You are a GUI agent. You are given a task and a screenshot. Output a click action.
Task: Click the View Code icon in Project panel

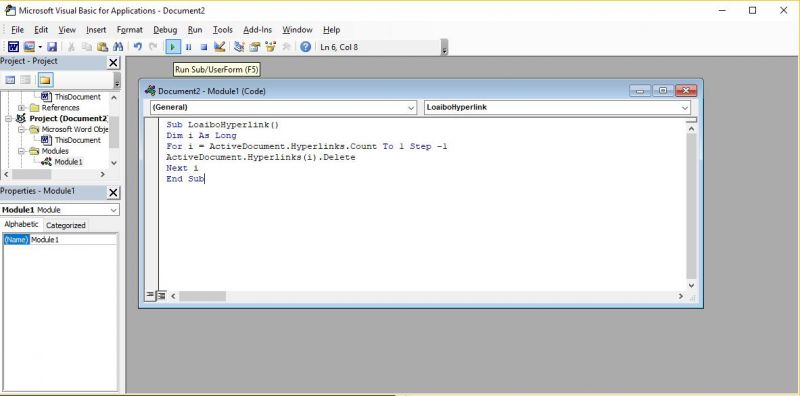click(x=10, y=80)
